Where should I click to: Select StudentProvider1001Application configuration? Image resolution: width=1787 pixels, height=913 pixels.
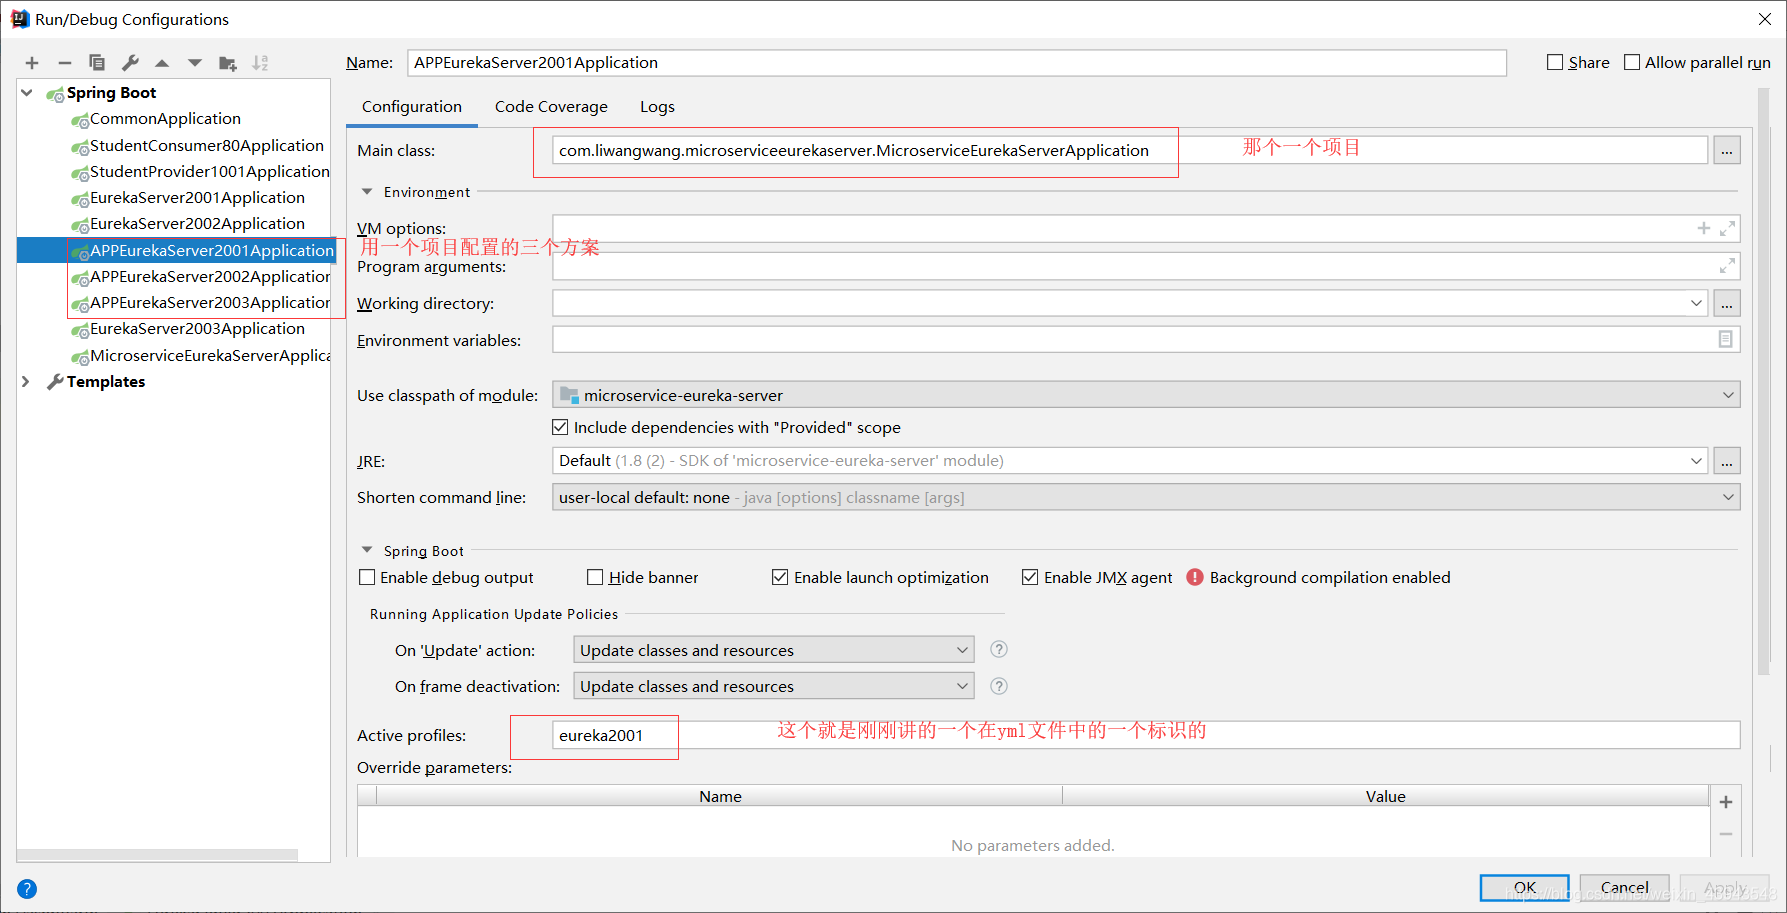pyautogui.click(x=210, y=172)
